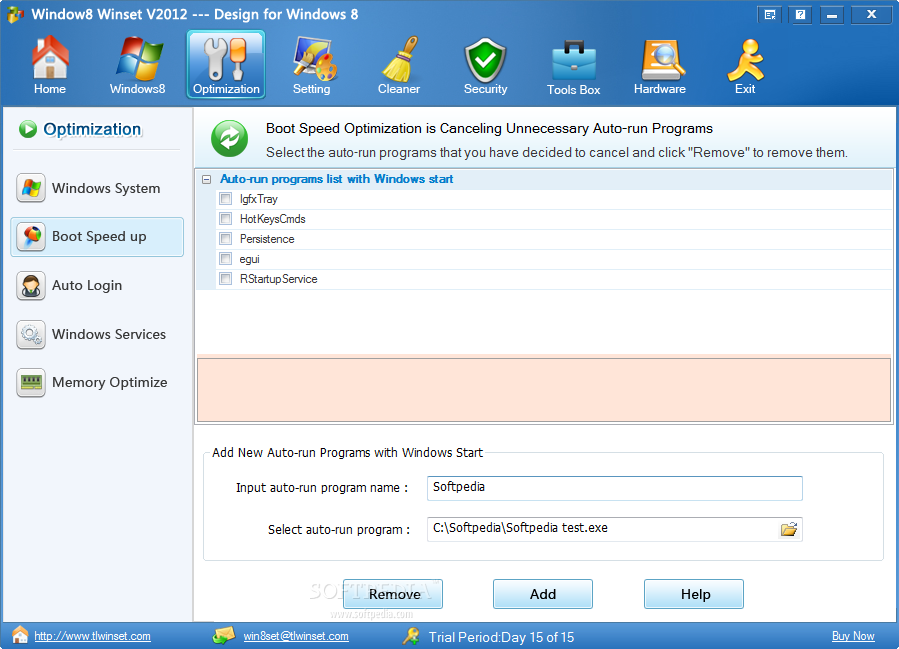Click the egui entry text

[249, 259]
